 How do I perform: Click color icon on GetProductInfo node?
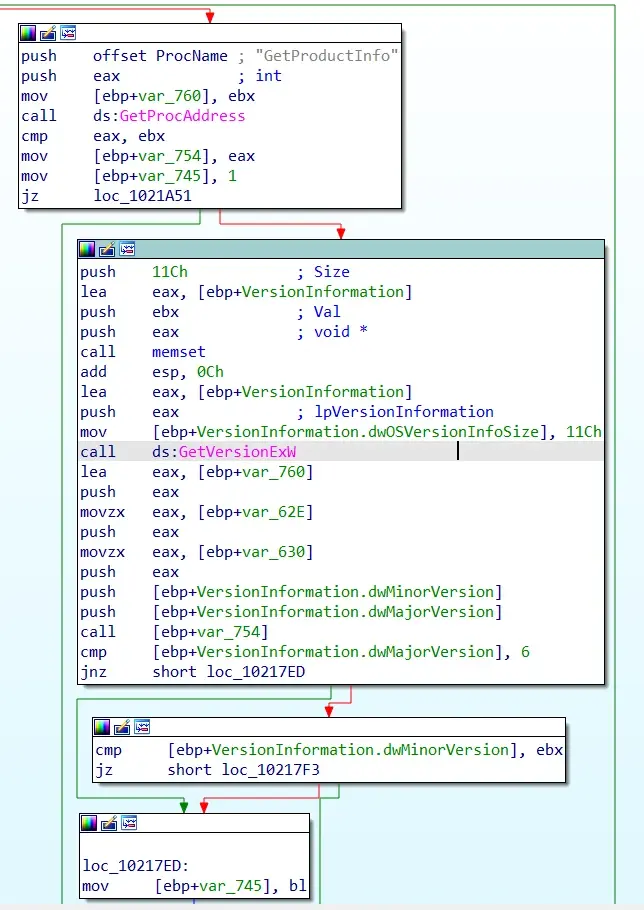(x=28, y=33)
